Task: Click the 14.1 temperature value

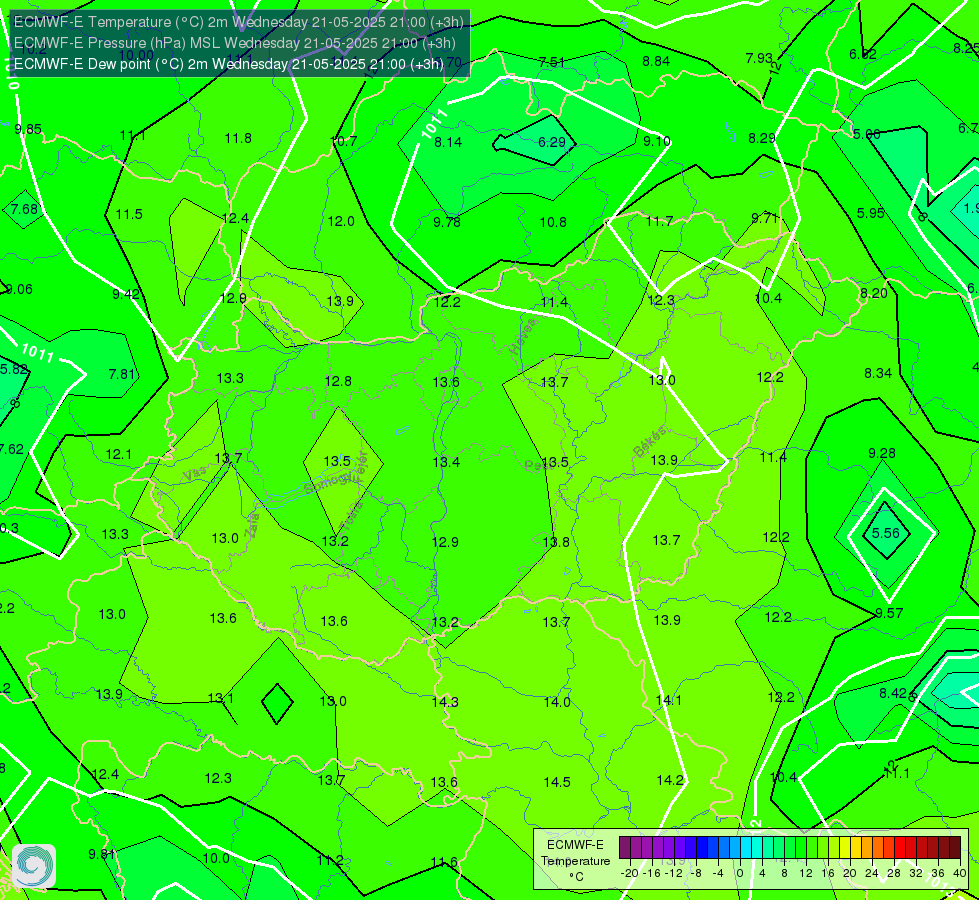Action: tap(669, 700)
